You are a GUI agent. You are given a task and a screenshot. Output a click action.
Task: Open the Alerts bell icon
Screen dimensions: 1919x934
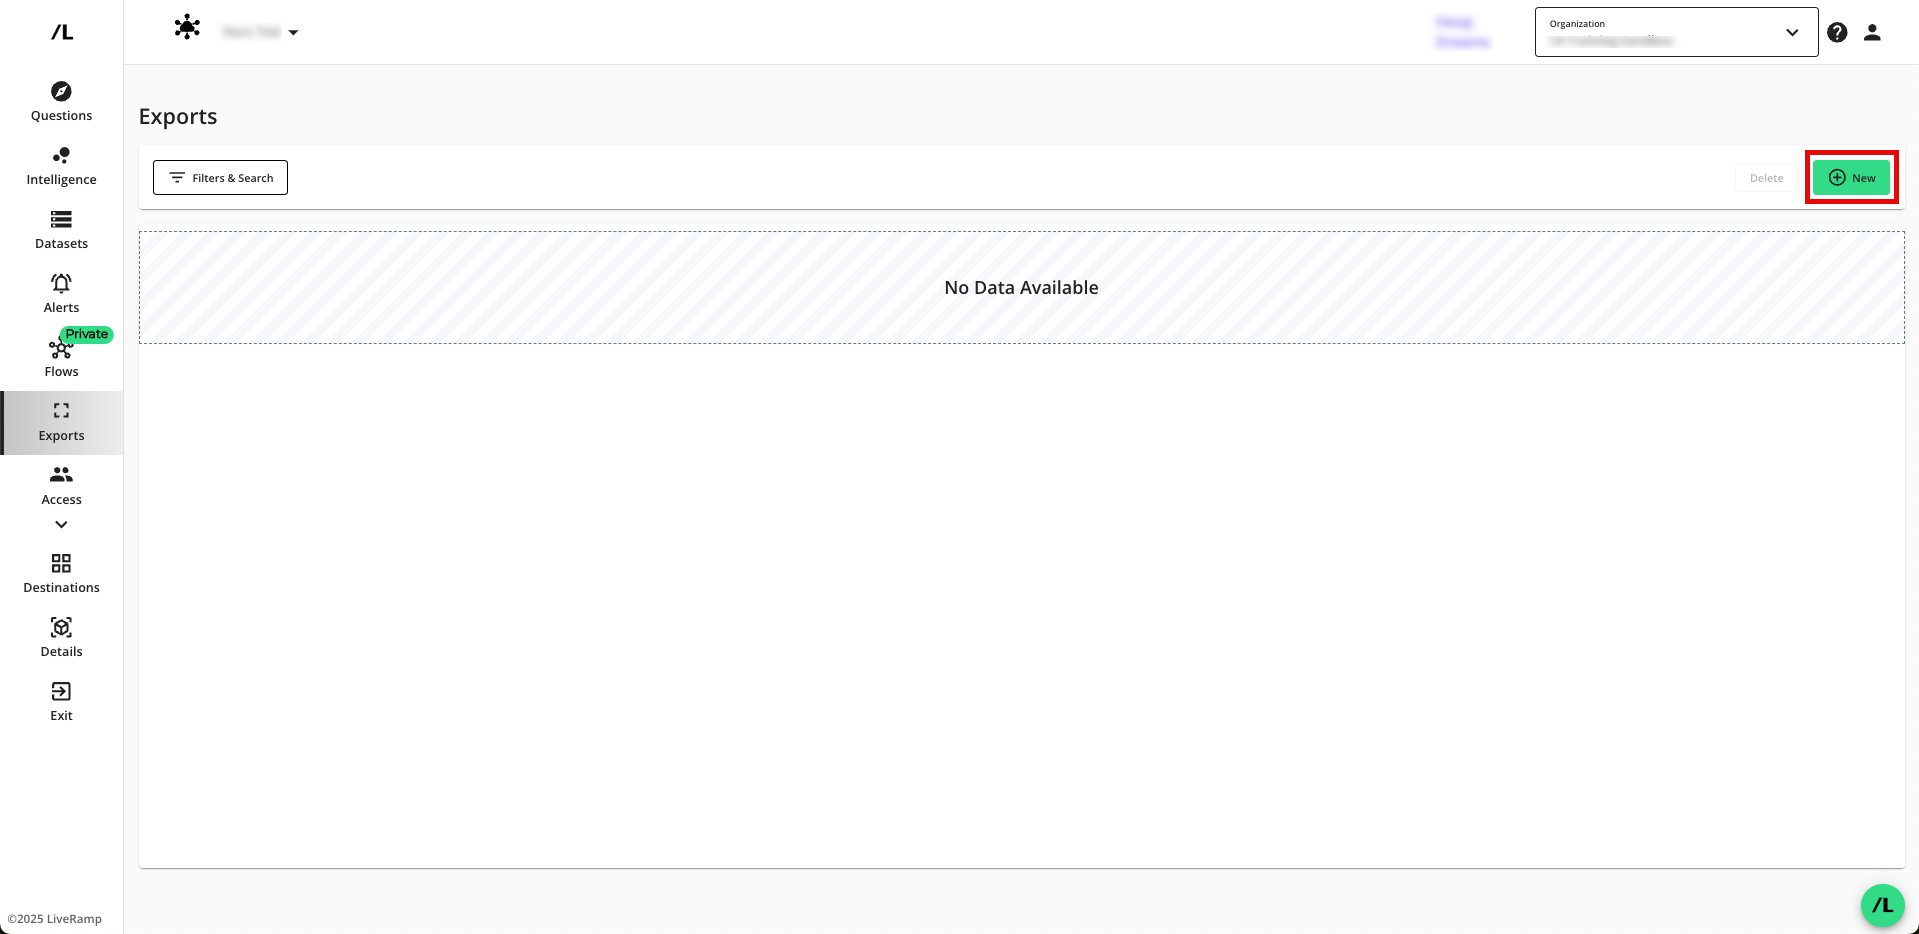pos(61,284)
